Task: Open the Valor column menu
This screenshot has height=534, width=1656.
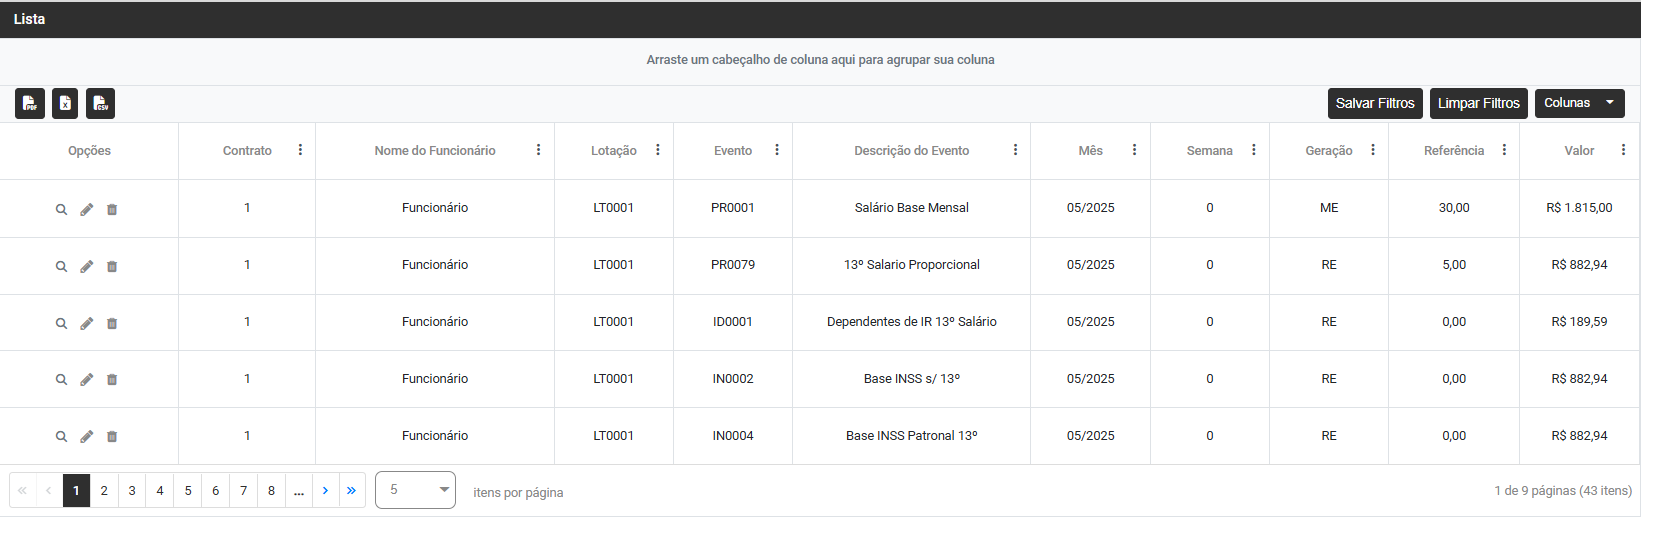Action: (x=1623, y=150)
